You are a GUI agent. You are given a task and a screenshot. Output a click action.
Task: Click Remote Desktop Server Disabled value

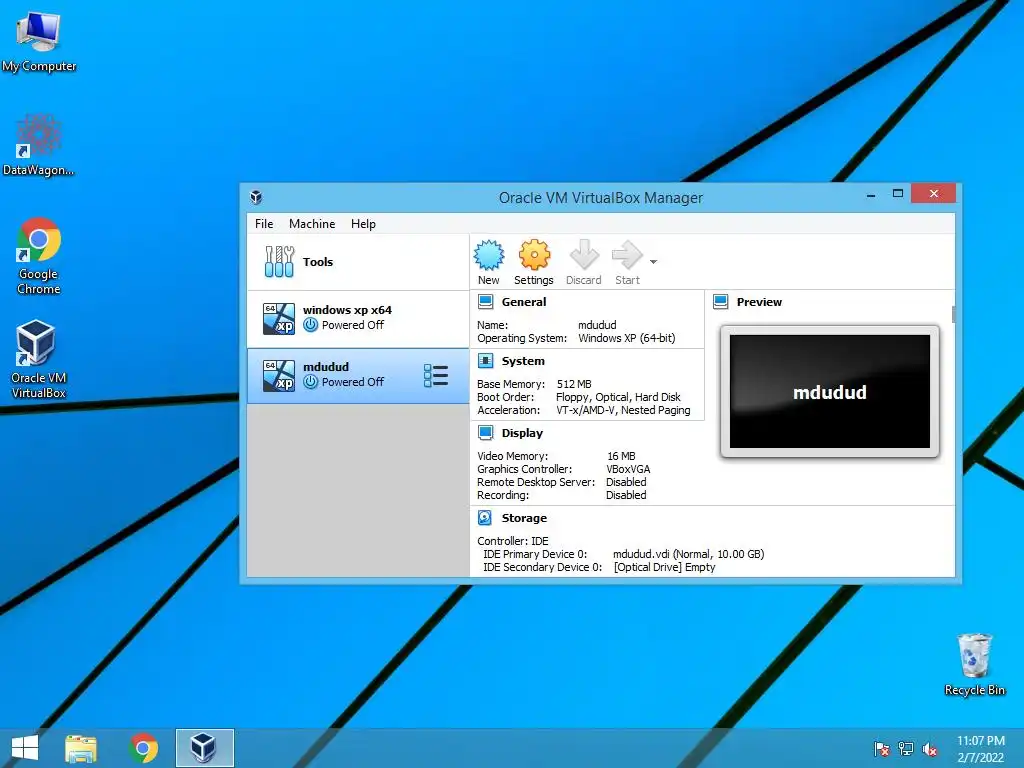coord(626,482)
